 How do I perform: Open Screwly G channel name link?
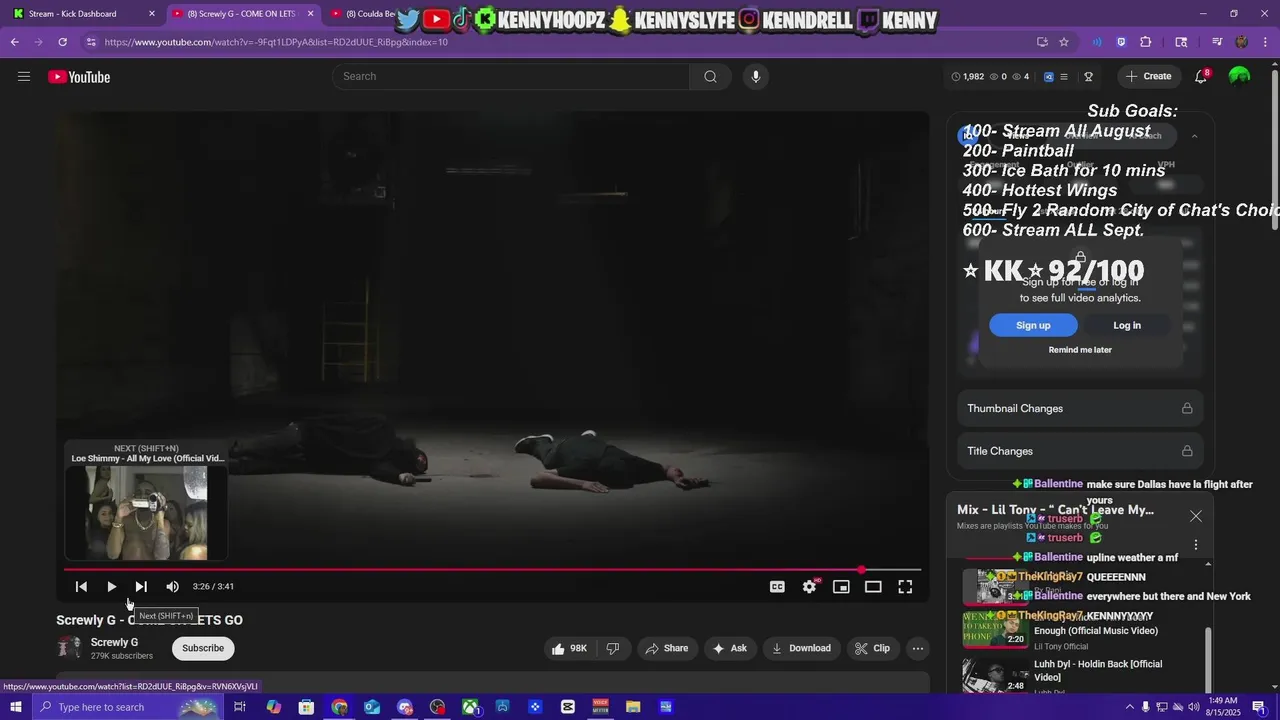point(114,642)
